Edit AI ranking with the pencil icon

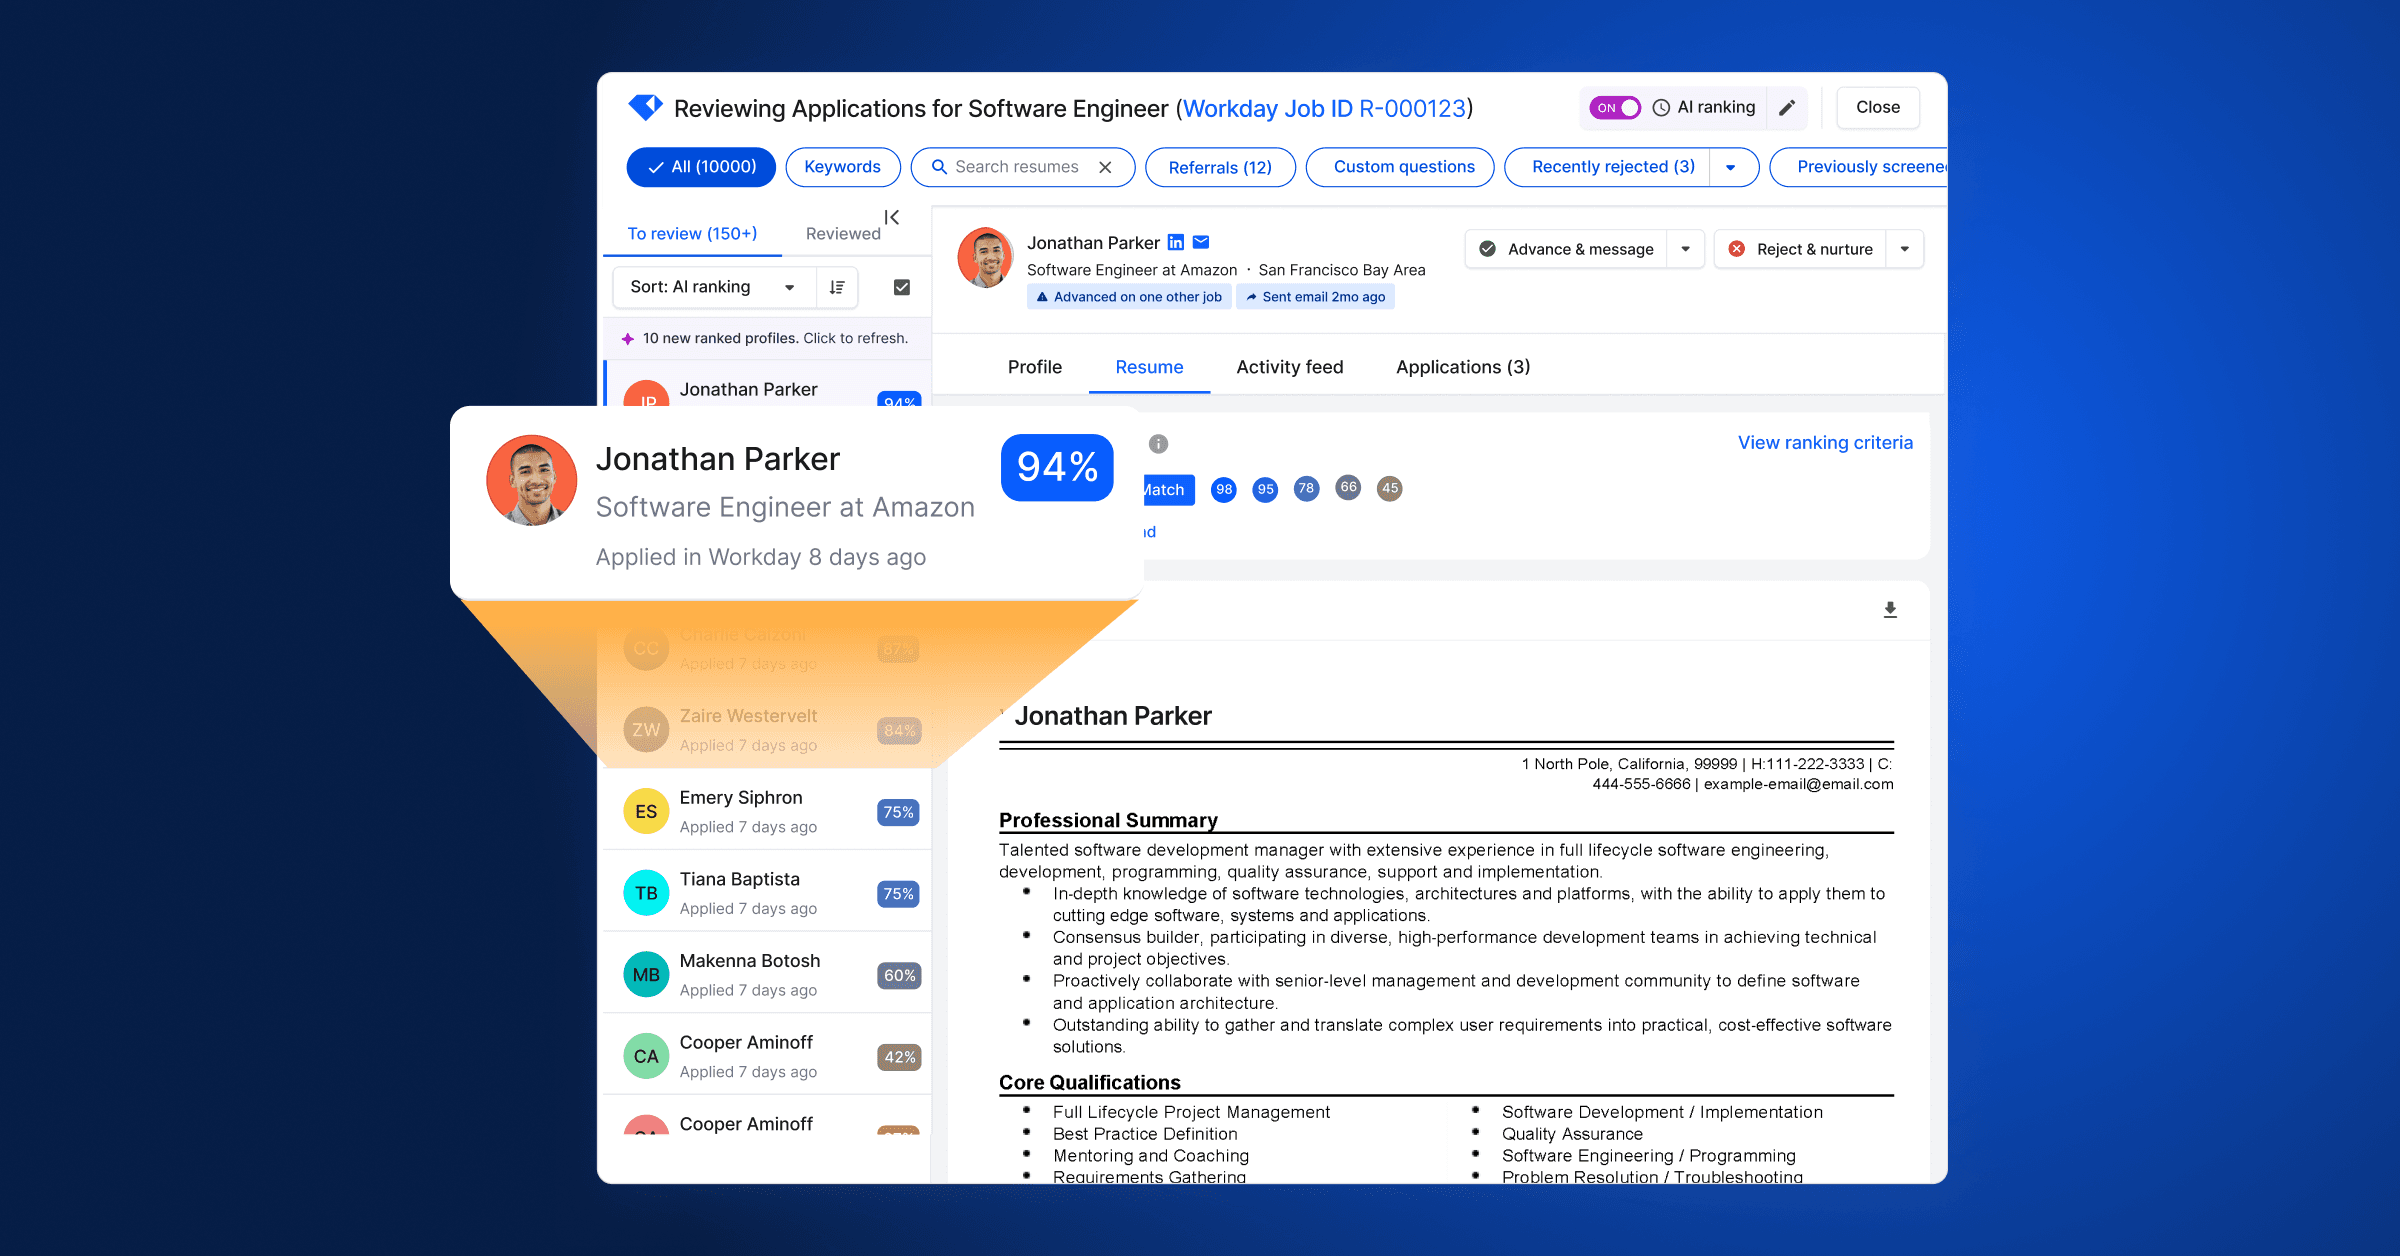(x=1788, y=107)
